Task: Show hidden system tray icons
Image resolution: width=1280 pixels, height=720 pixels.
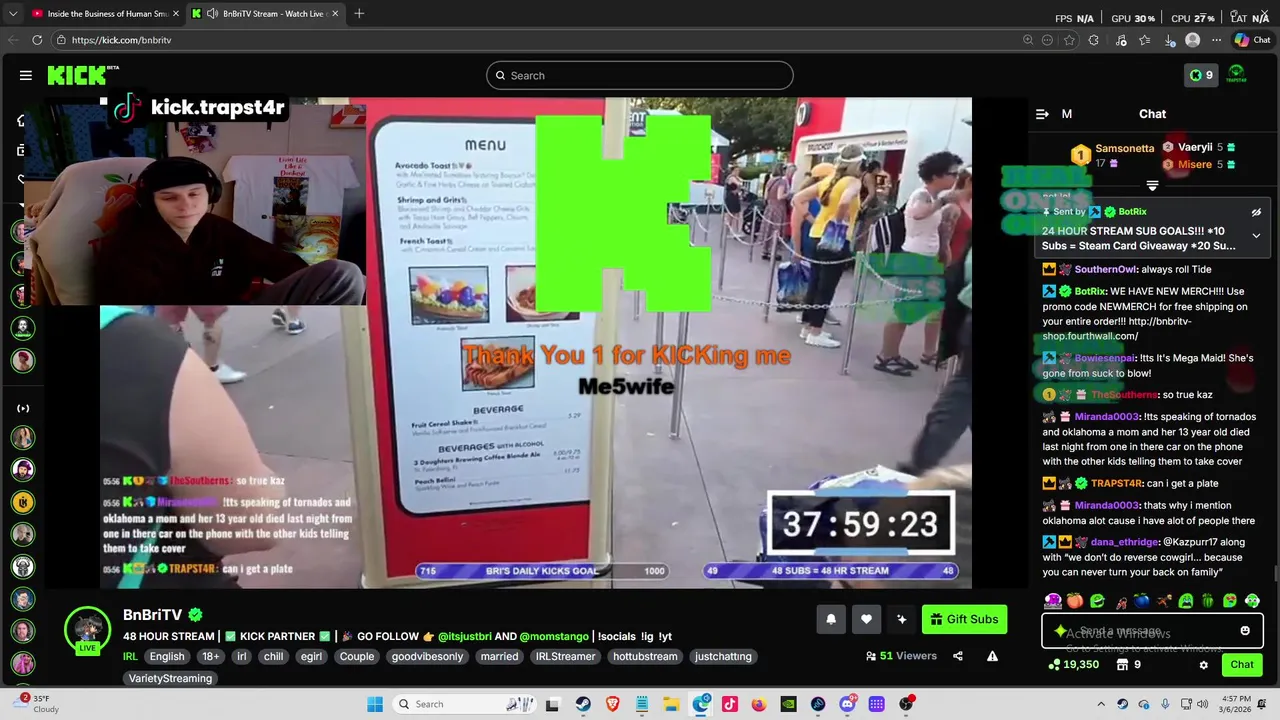Action: tap(1101, 704)
